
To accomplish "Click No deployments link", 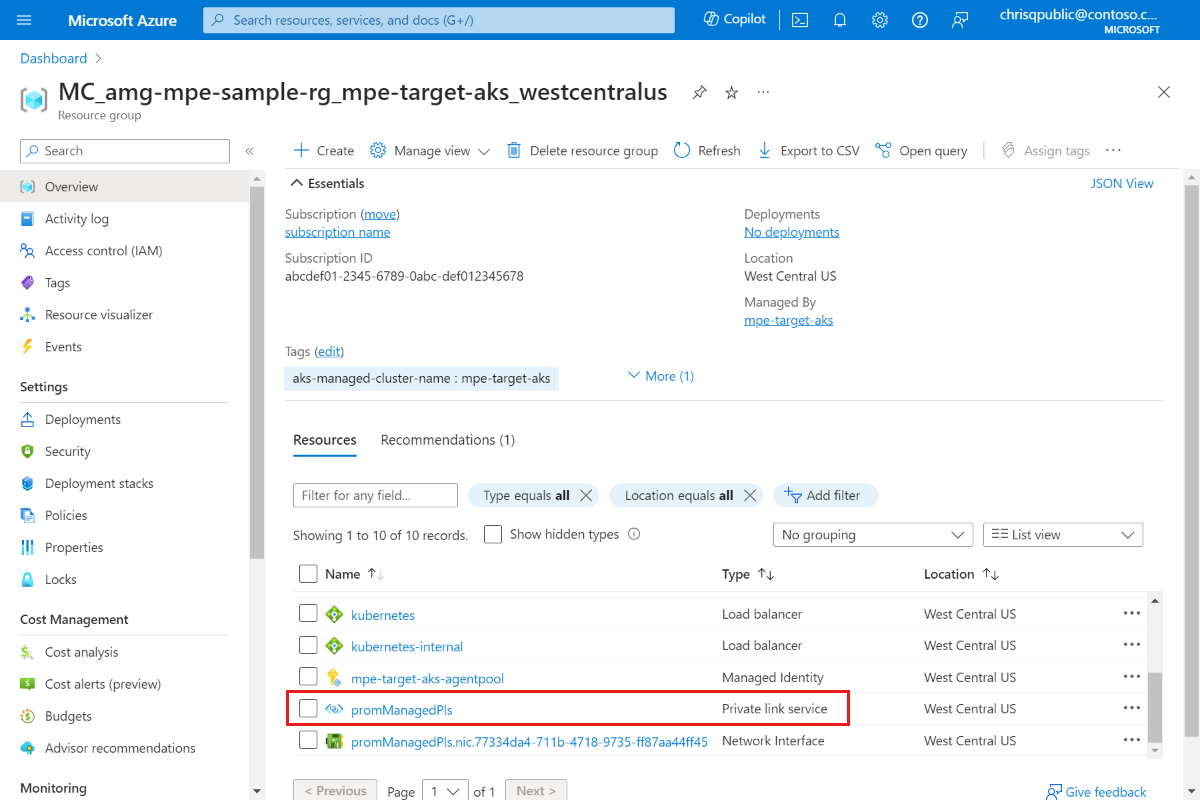I will (791, 232).
